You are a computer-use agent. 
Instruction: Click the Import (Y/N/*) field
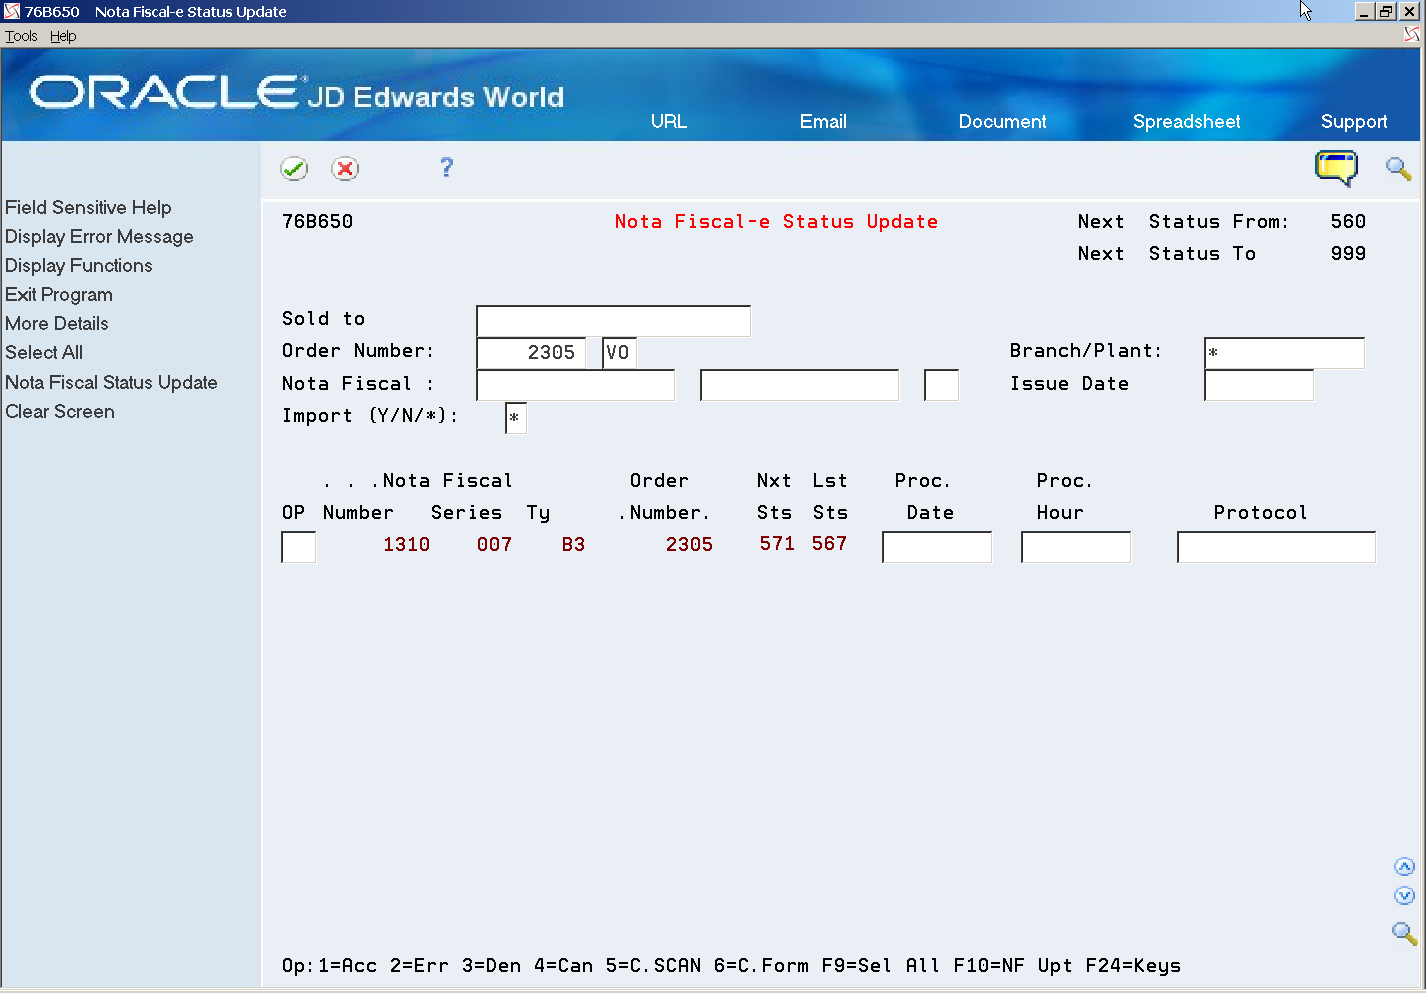516,418
